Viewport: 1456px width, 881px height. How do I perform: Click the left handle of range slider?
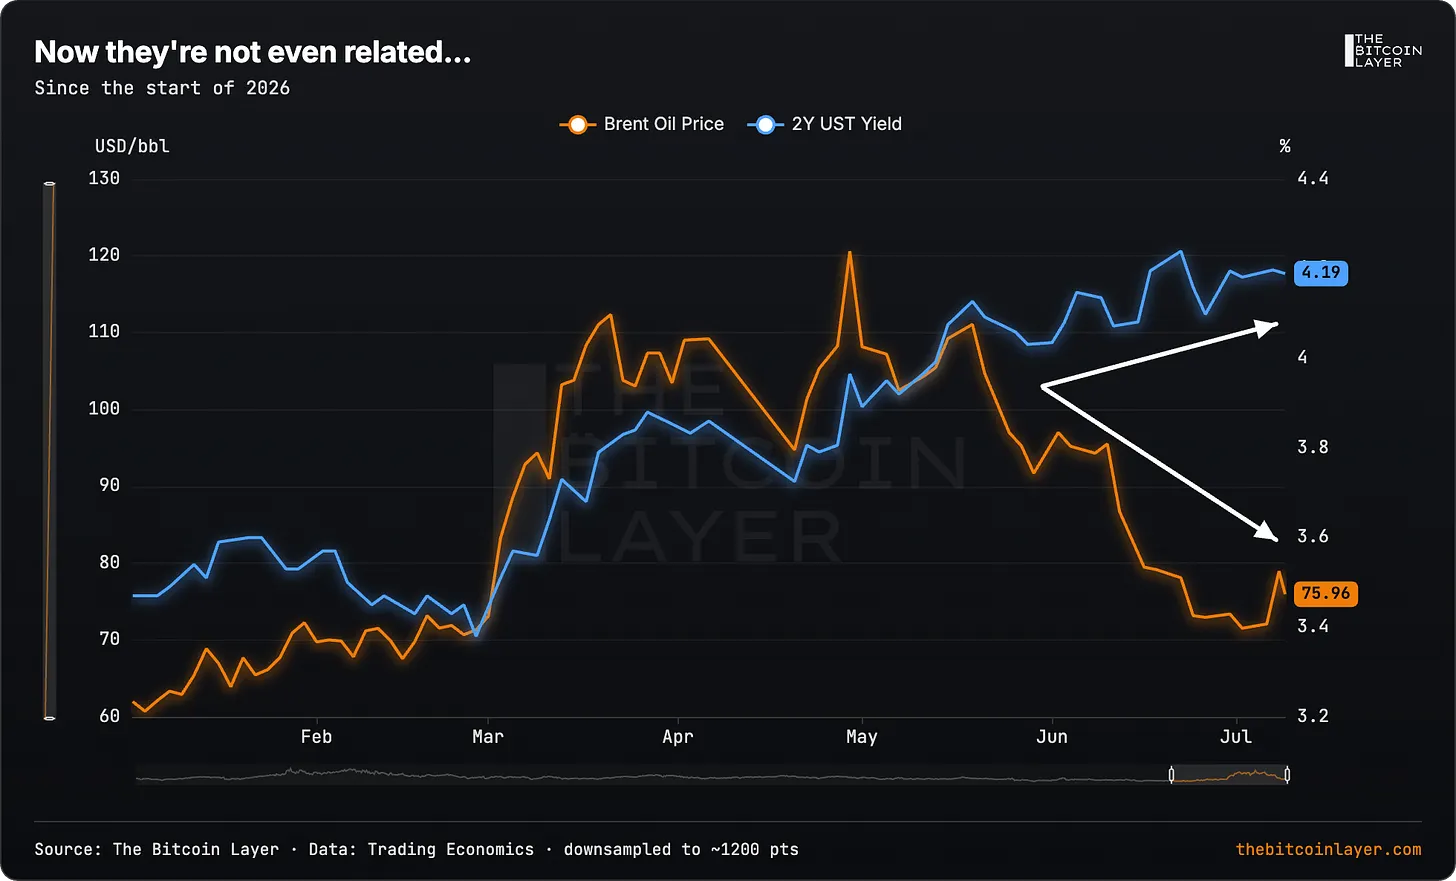[1171, 775]
